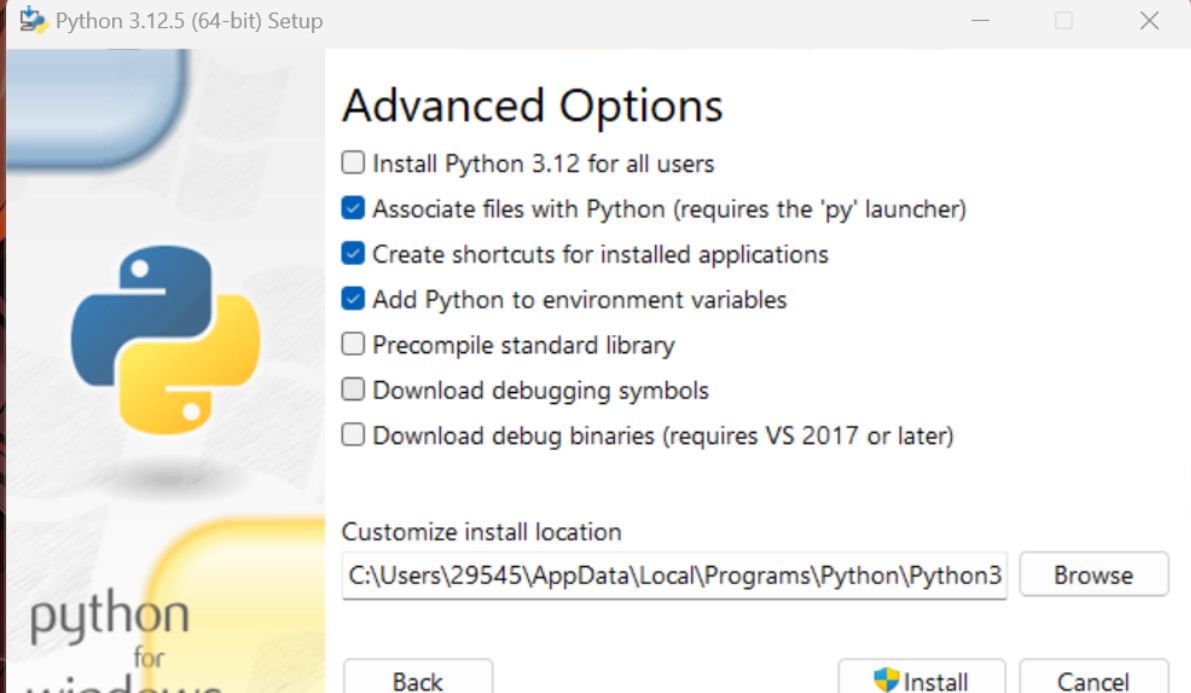
Task: Enable Install Python 3.12 for all users
Action: [353, 163]
